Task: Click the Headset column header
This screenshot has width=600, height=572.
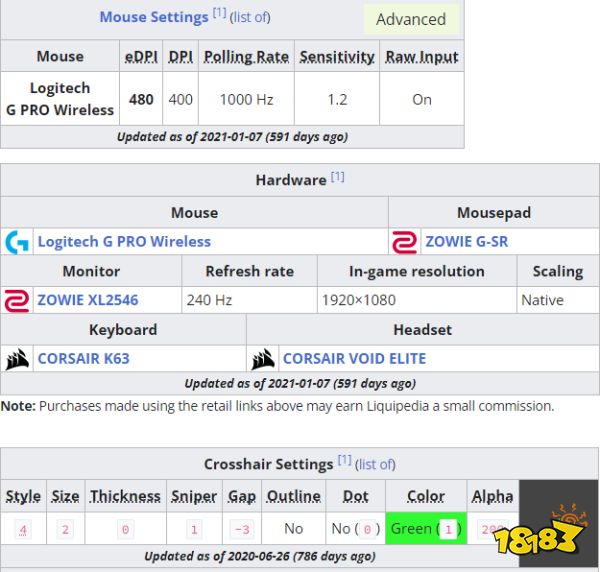Action: tap(422, 330)
